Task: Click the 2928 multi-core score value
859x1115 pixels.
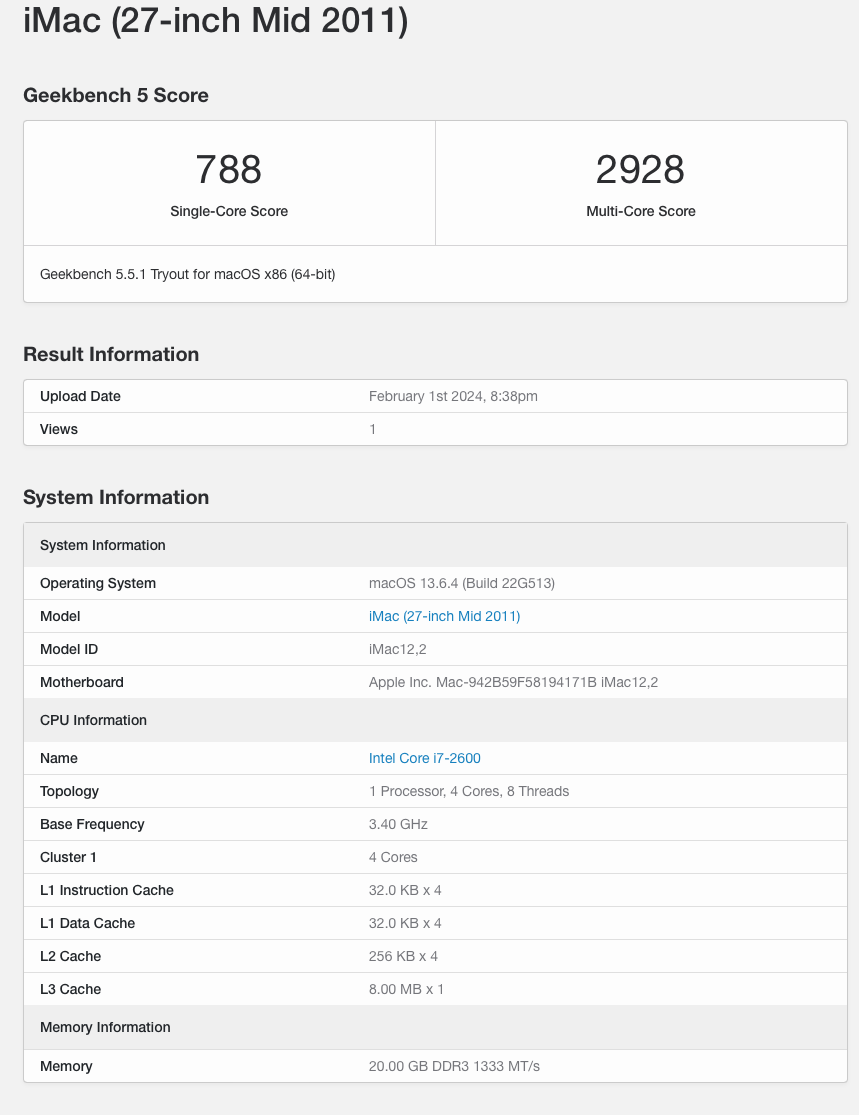Action: coord(640,170)
